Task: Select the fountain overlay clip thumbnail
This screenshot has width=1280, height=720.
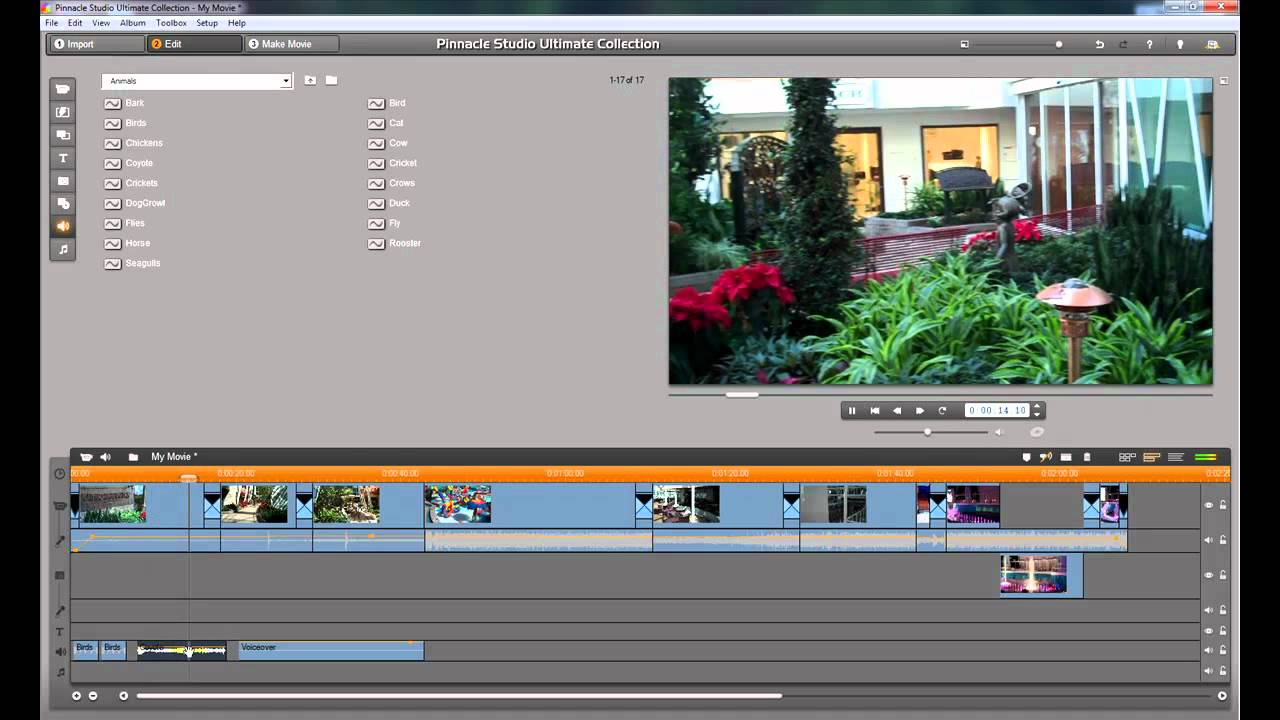Action: (1034, 575)
